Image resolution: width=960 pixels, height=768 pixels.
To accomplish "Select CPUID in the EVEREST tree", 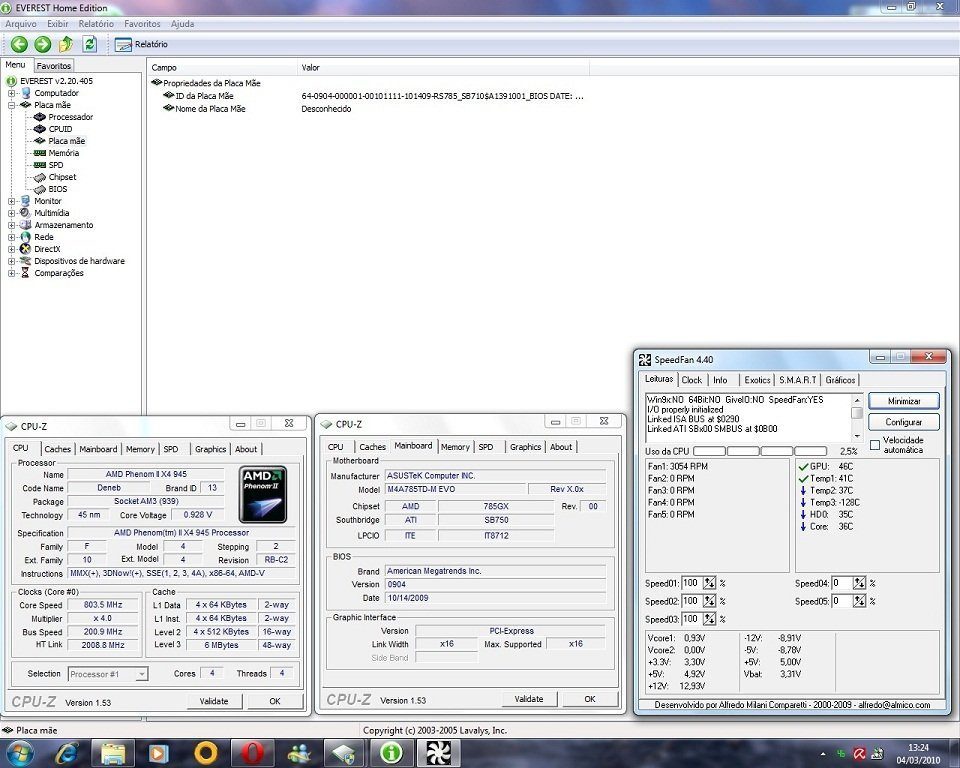I will (x=60, y=129).
